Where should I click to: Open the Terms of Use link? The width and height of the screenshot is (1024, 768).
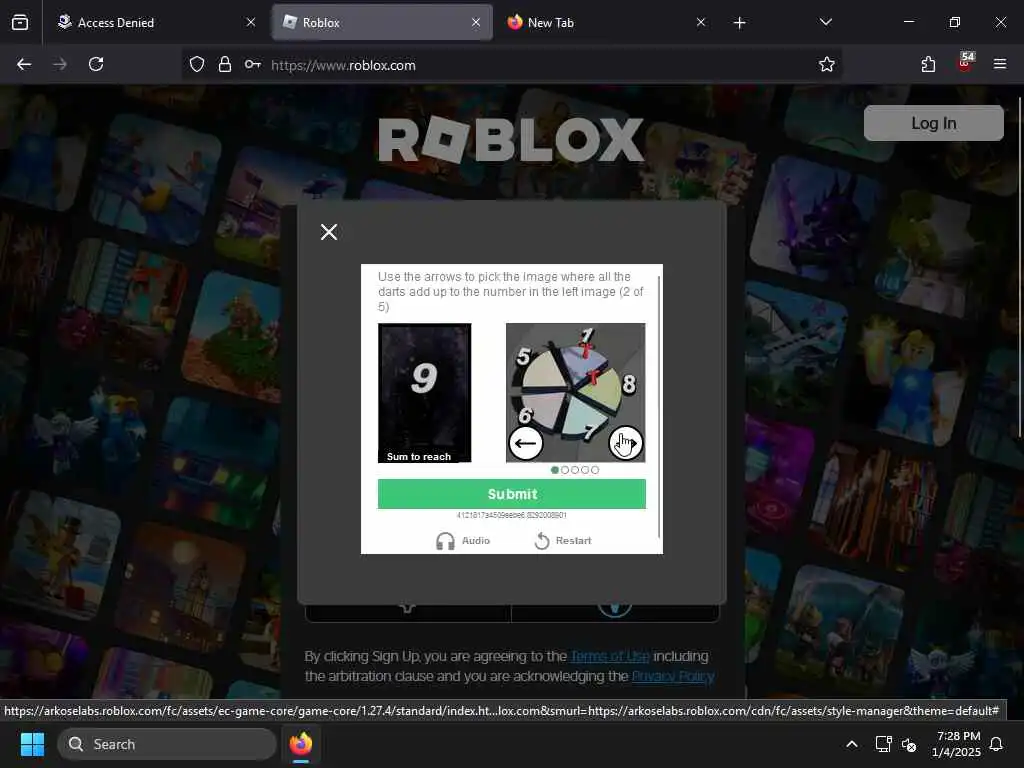pos(610,656)
